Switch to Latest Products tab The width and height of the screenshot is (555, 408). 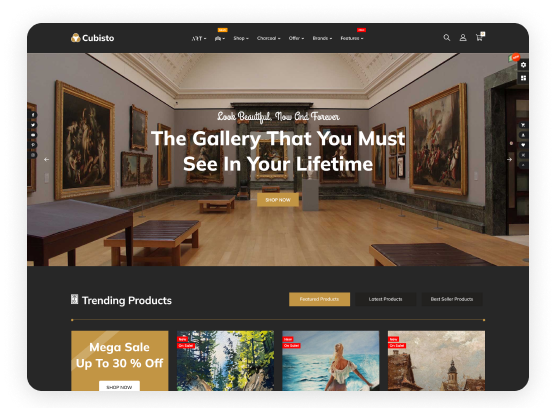[x=385, y=299]
